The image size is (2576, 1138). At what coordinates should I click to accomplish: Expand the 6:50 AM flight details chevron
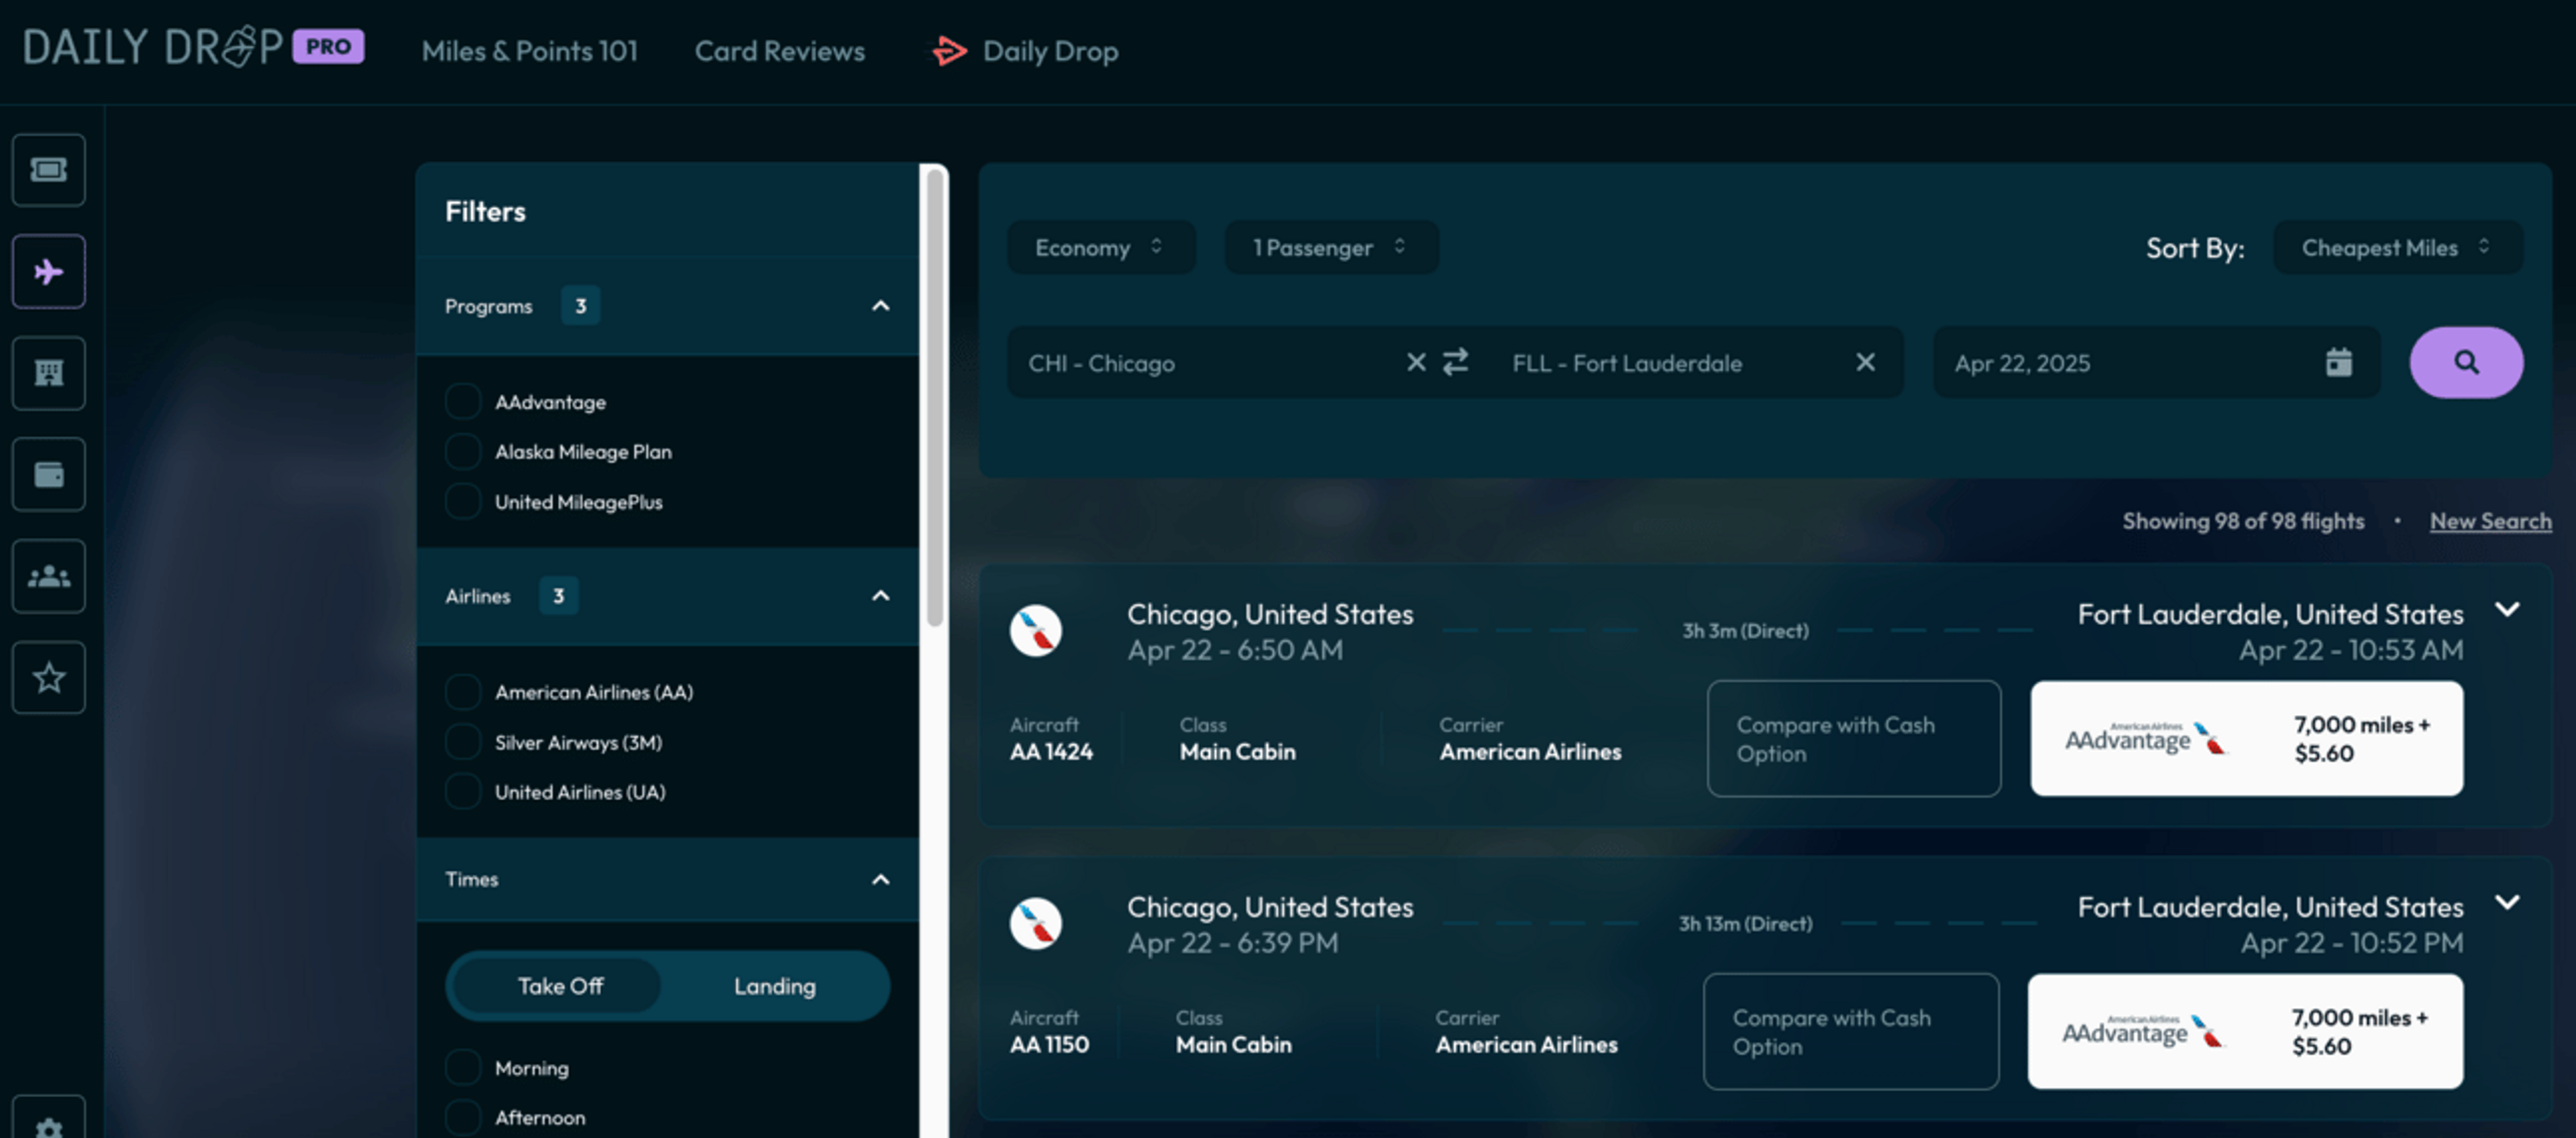click(2506, 610)
